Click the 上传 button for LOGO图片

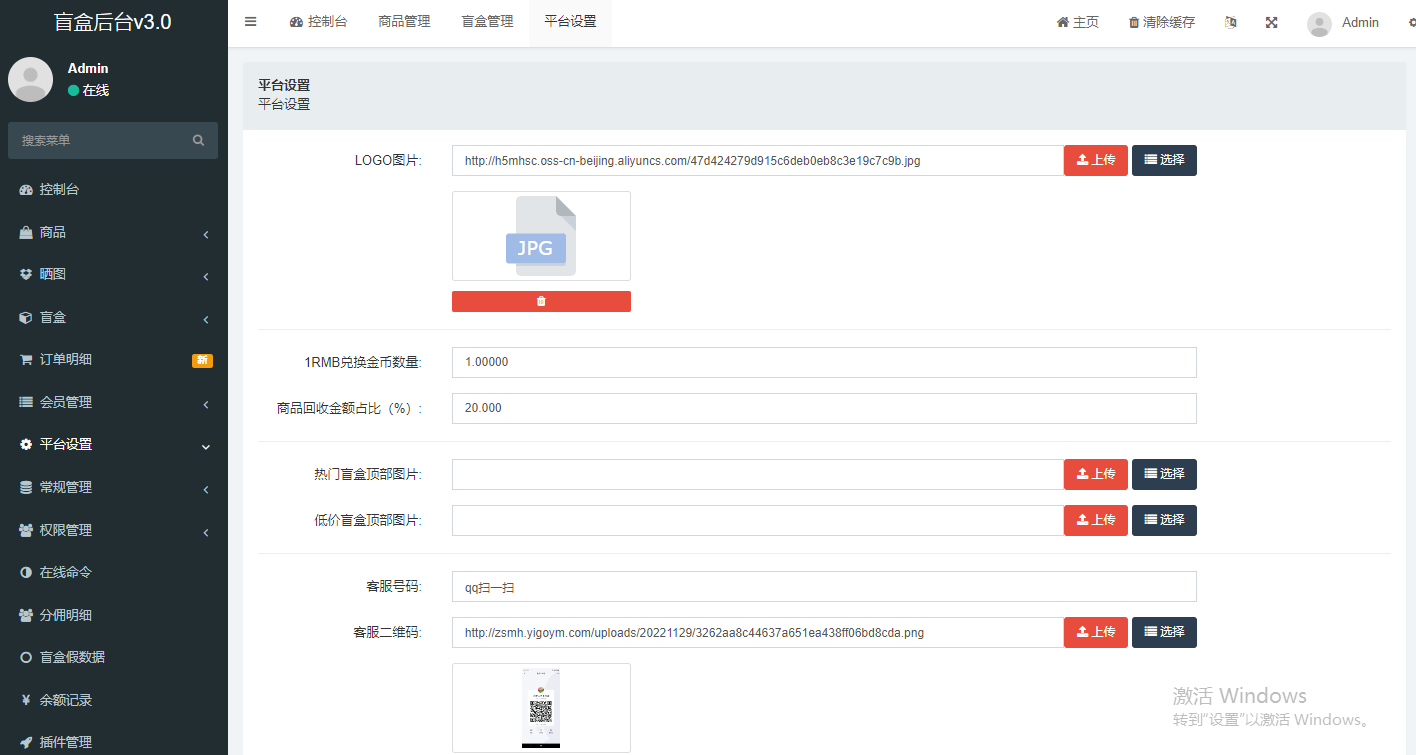point(1095,160)
